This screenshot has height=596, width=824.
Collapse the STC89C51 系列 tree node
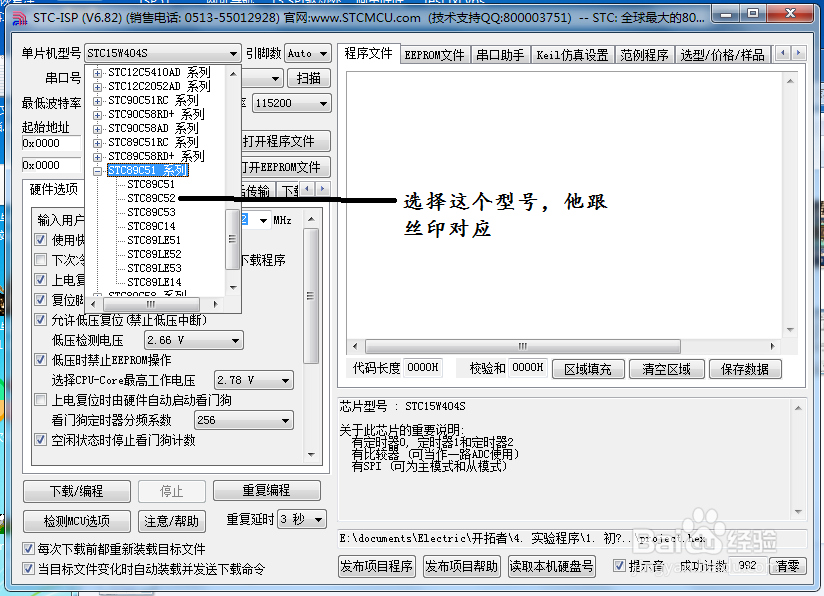tap(97, 171)
